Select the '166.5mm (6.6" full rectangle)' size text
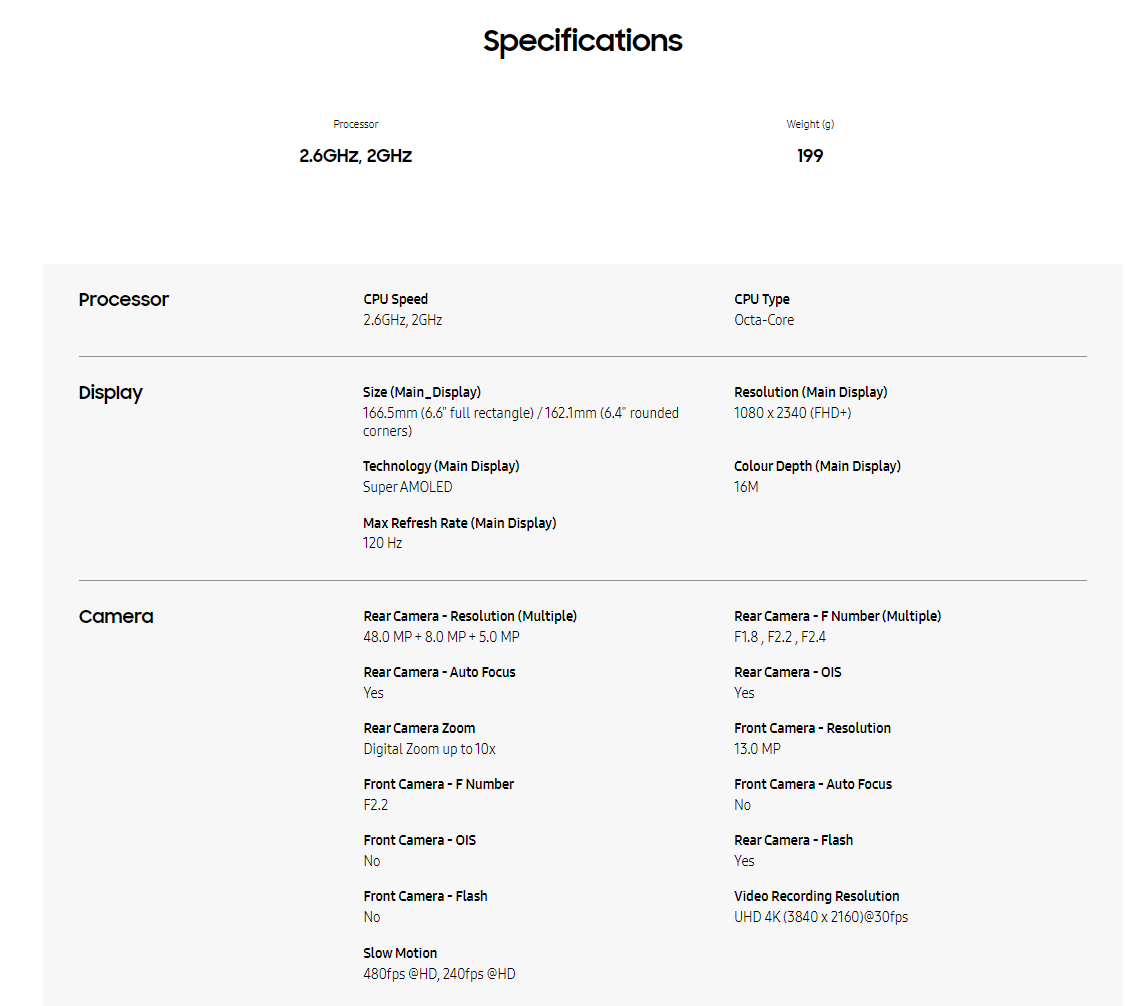1148x1006 pixels. click(448, 413)
